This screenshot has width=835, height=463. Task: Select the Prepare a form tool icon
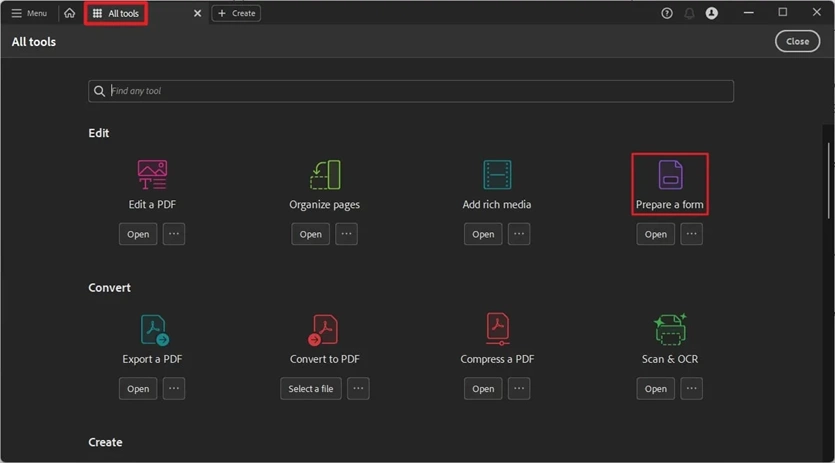(670, 175)
